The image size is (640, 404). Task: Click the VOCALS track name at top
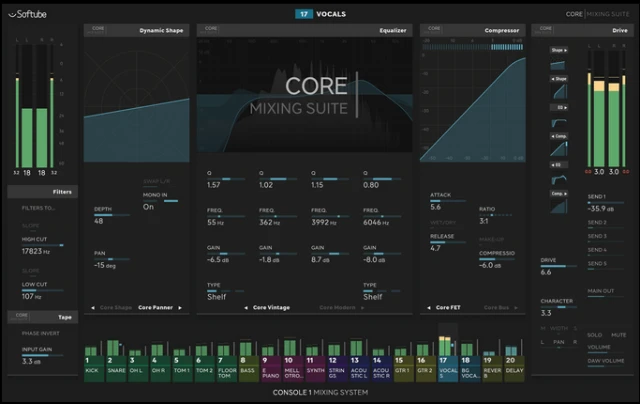click(x=331, y=14)
